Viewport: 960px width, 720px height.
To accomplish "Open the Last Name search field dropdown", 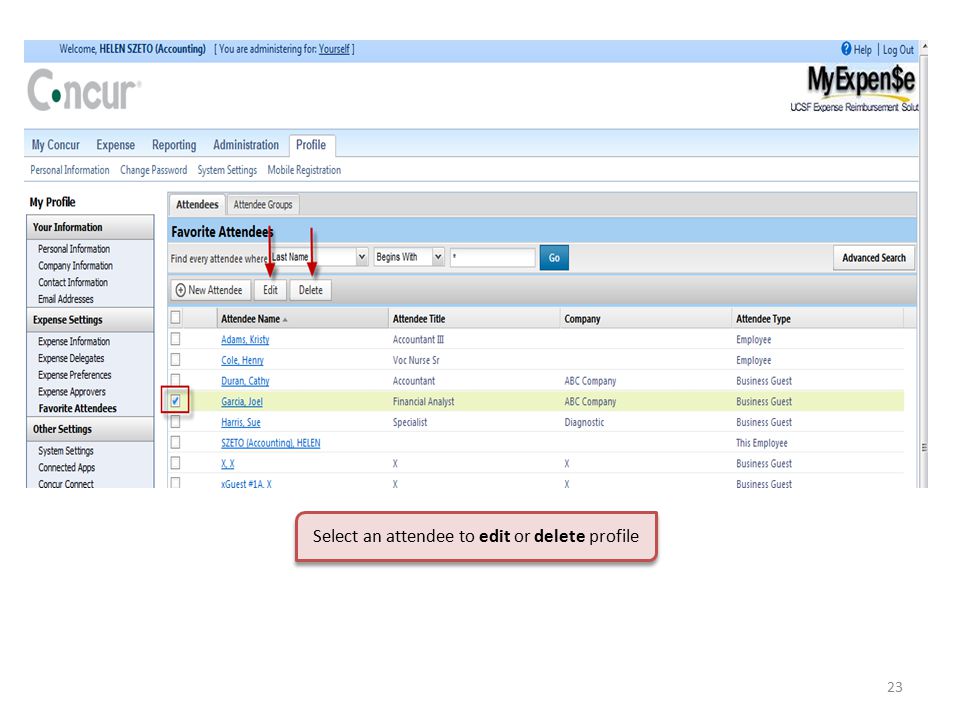I will point(362,257).
